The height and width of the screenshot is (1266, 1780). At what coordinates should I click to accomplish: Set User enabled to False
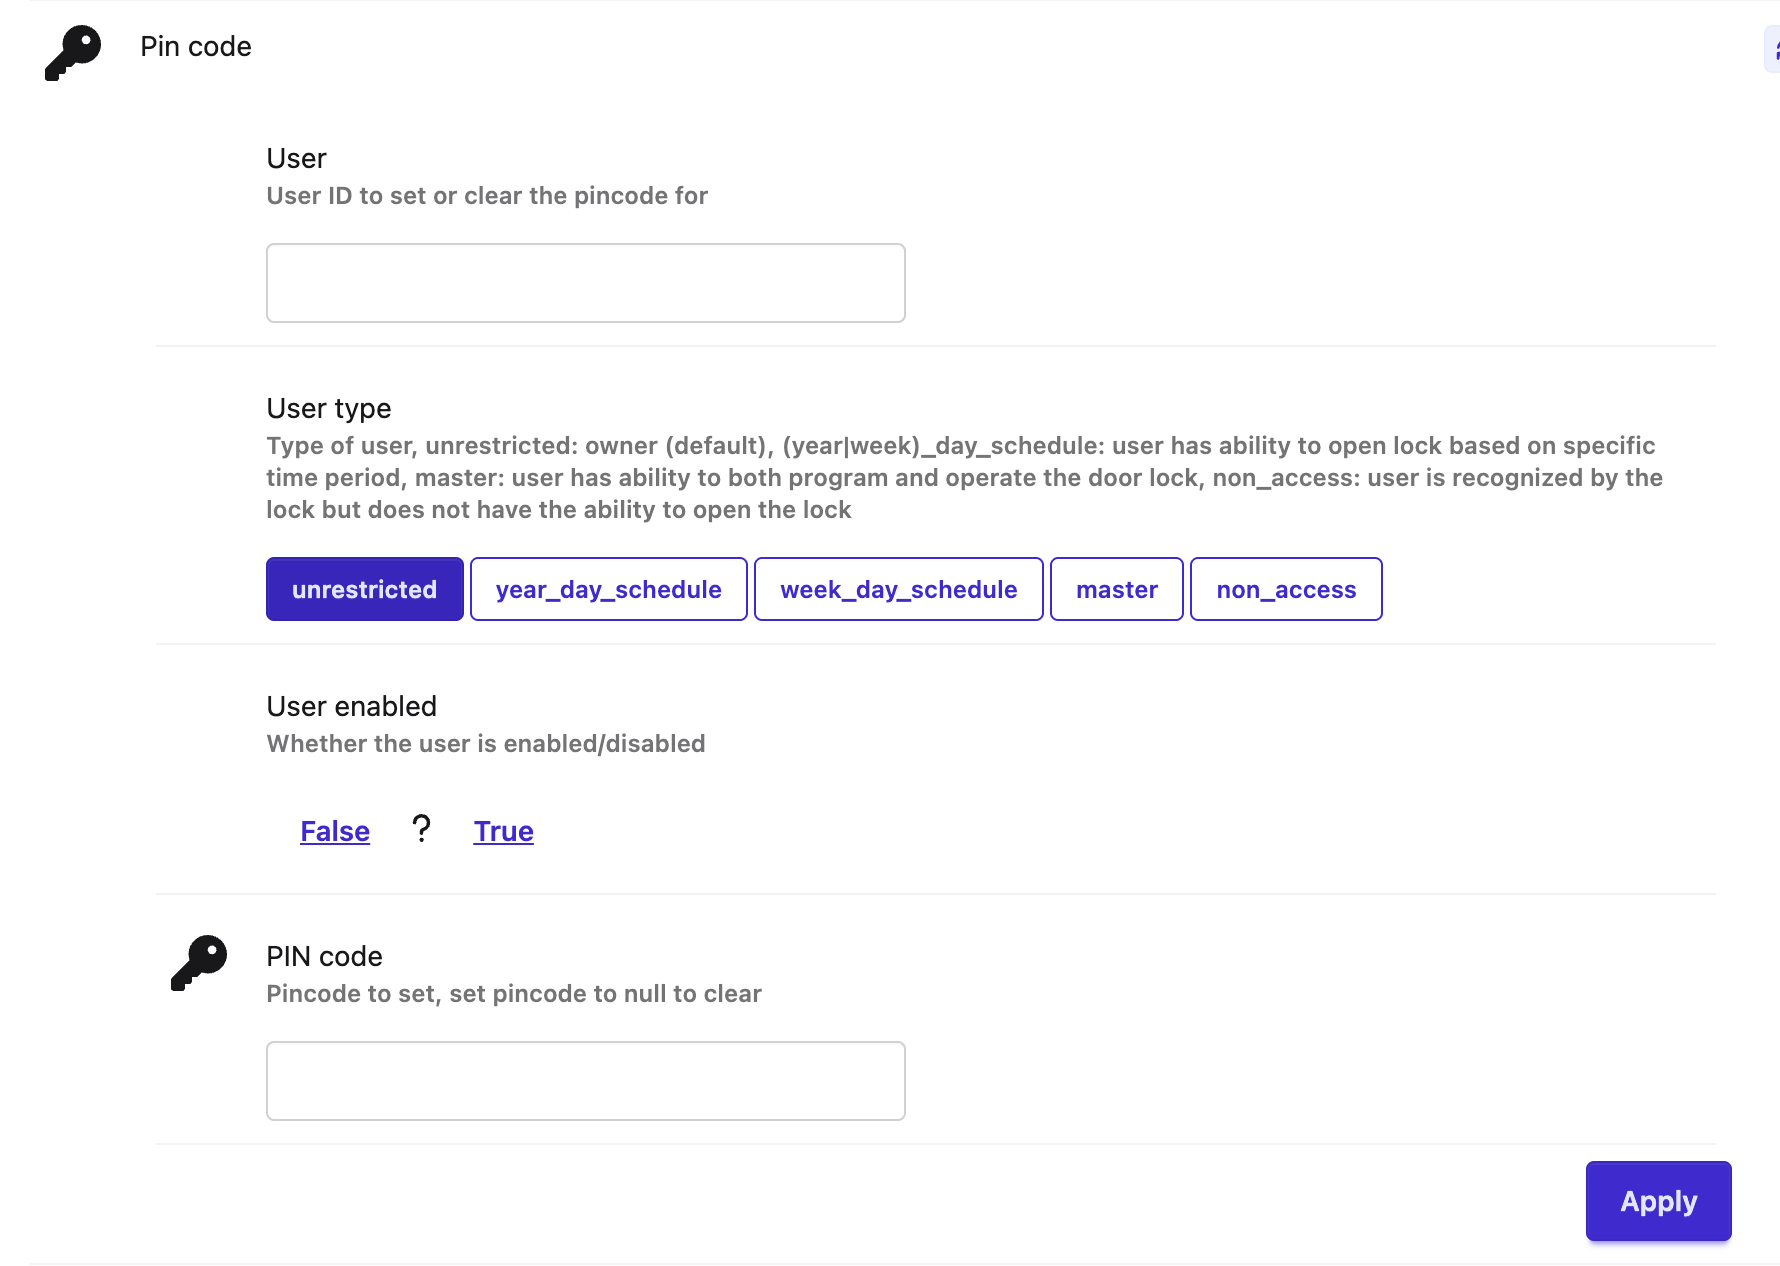click(x=335, y=831)
